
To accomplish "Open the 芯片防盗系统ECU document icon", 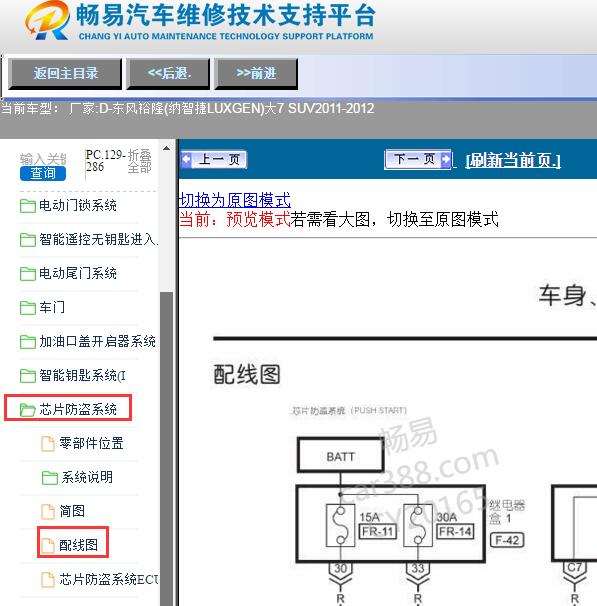I will 48,580.
